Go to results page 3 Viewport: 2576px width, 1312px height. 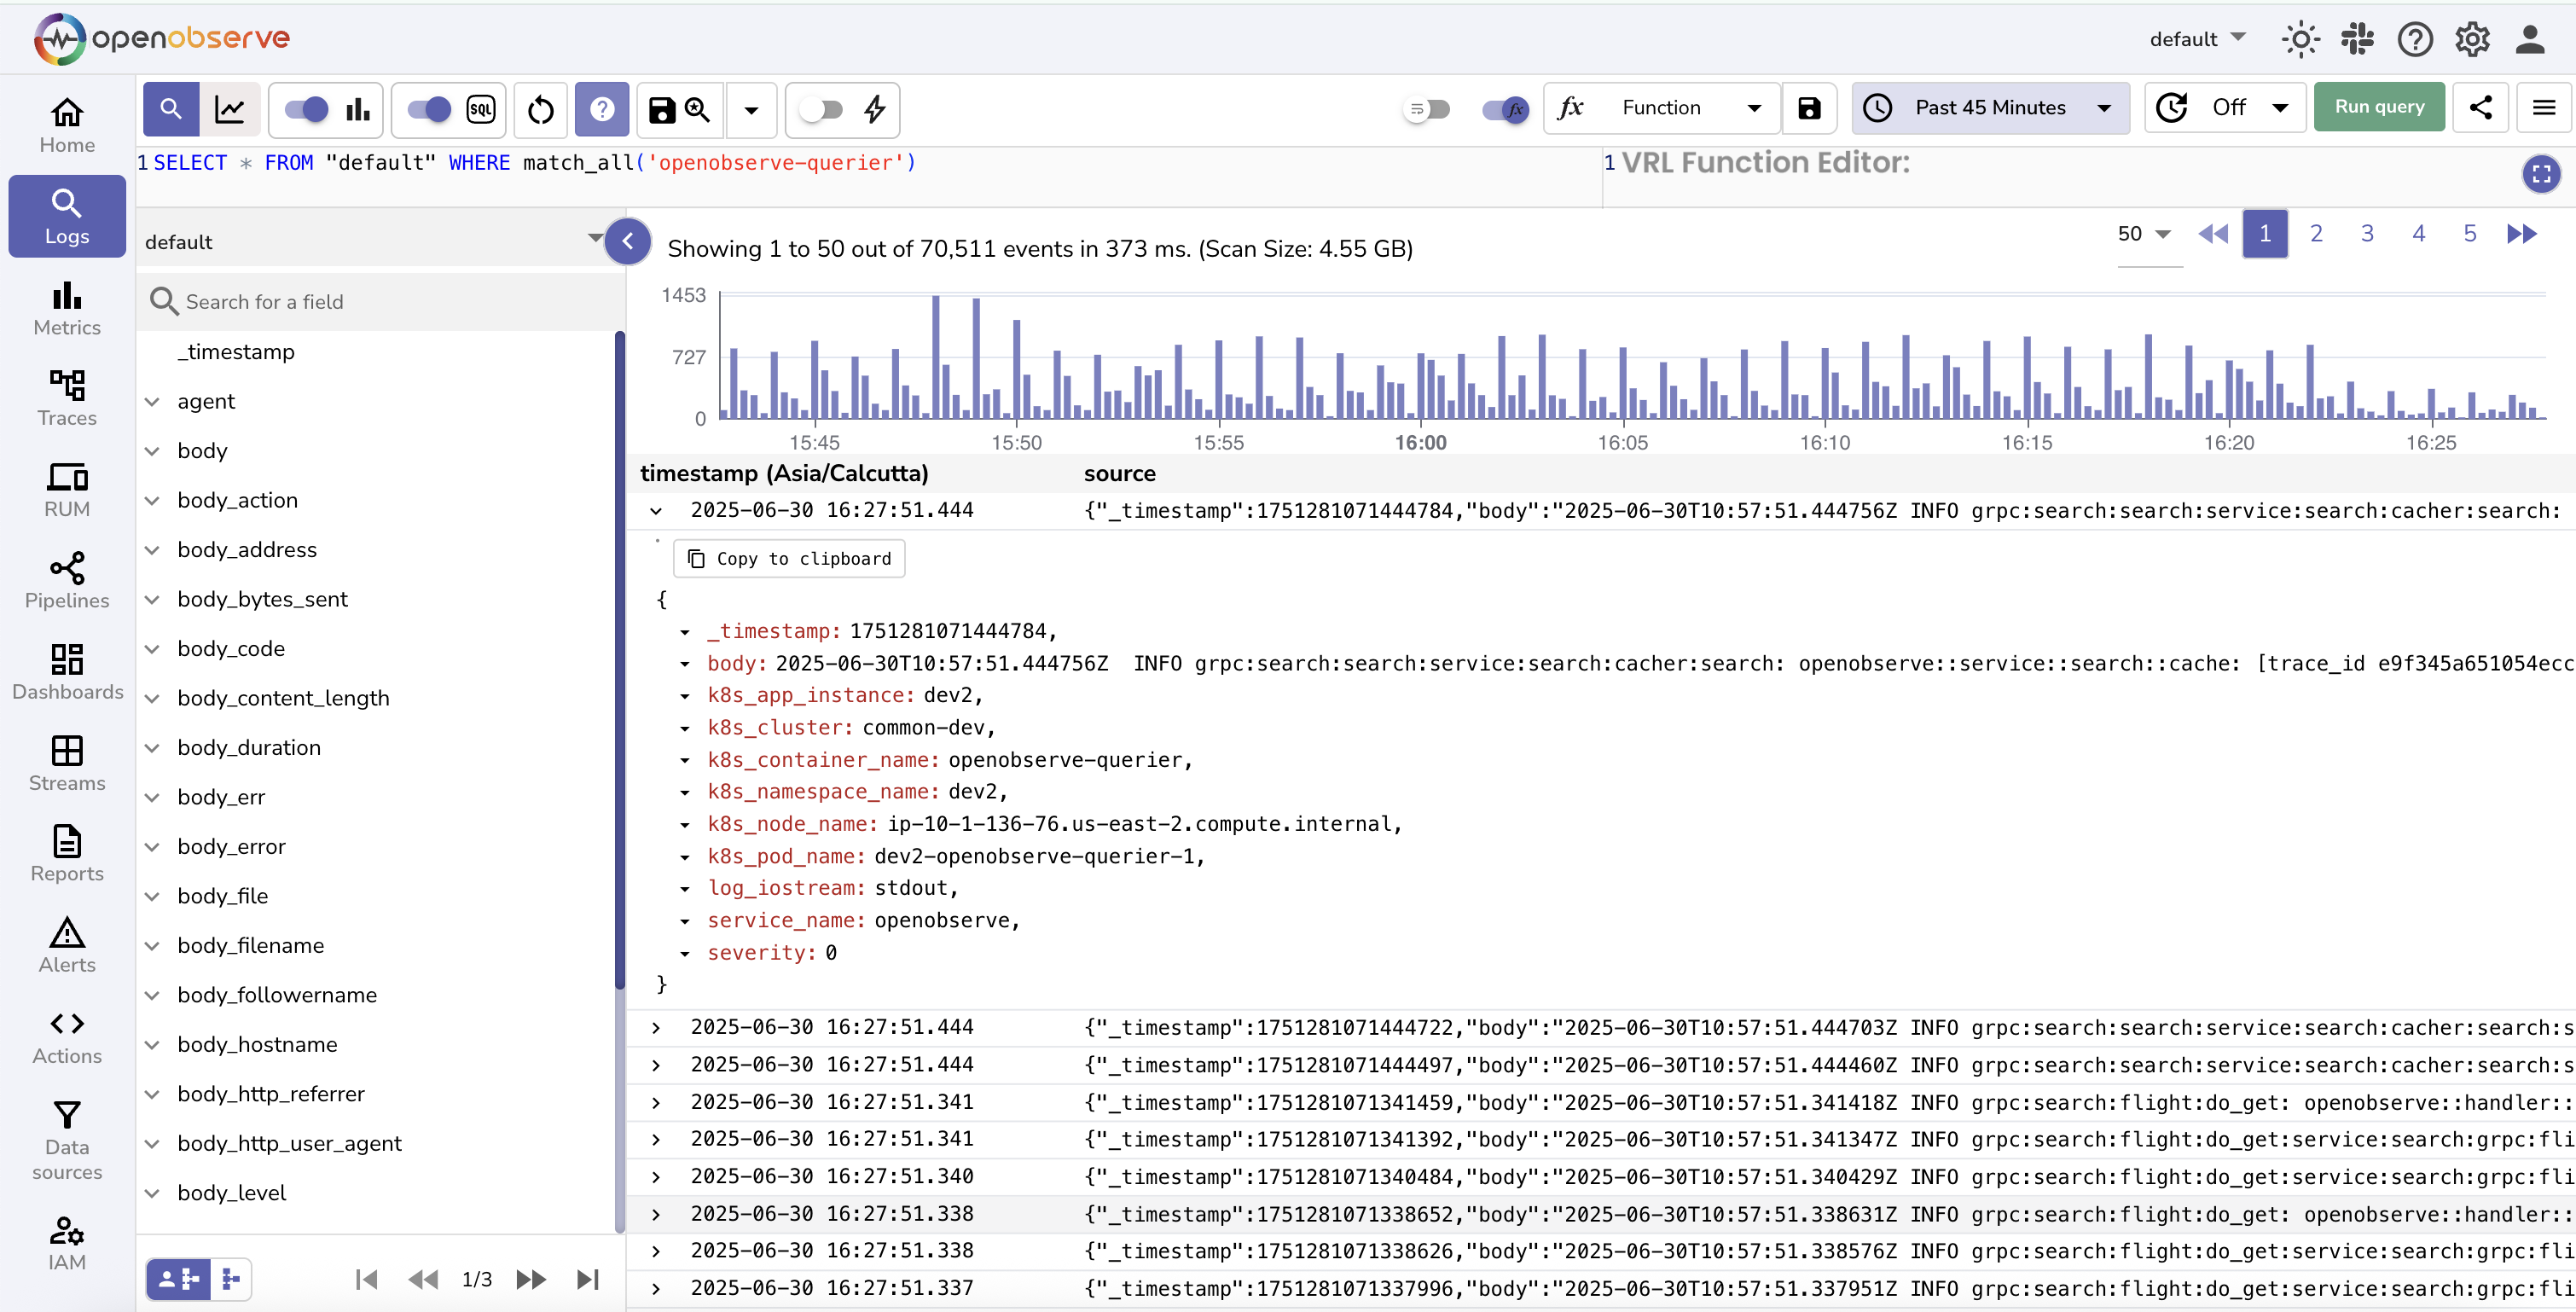pyautogui.click(x=2366, y=234)
